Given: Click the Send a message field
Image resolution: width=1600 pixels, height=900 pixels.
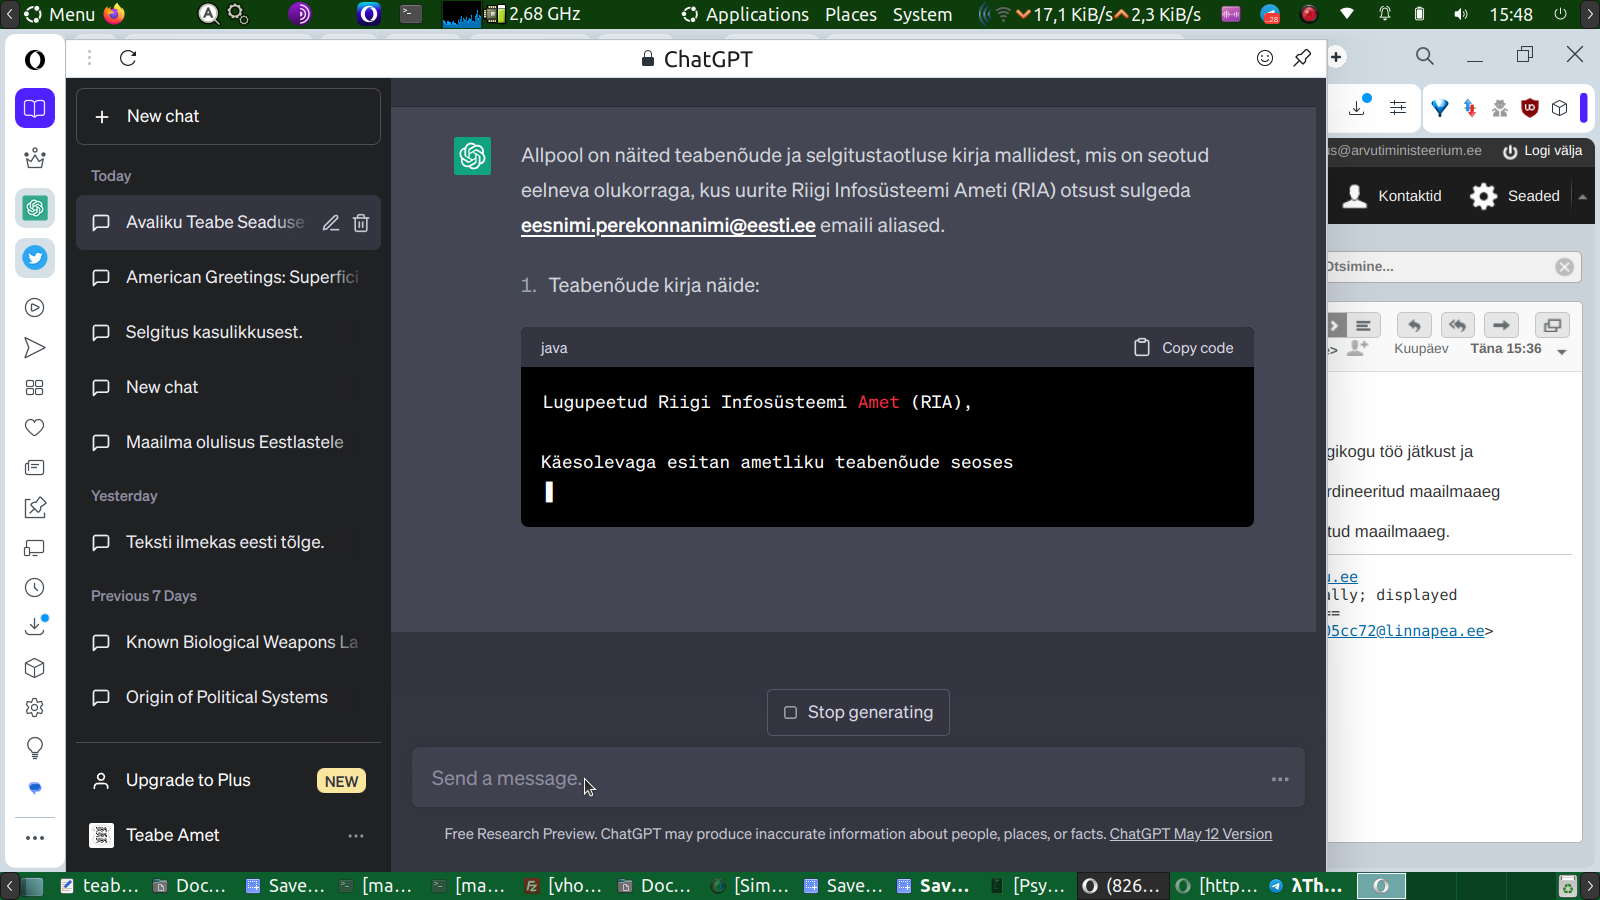Looking at the screenshot, I should click(x=858, y=778).
